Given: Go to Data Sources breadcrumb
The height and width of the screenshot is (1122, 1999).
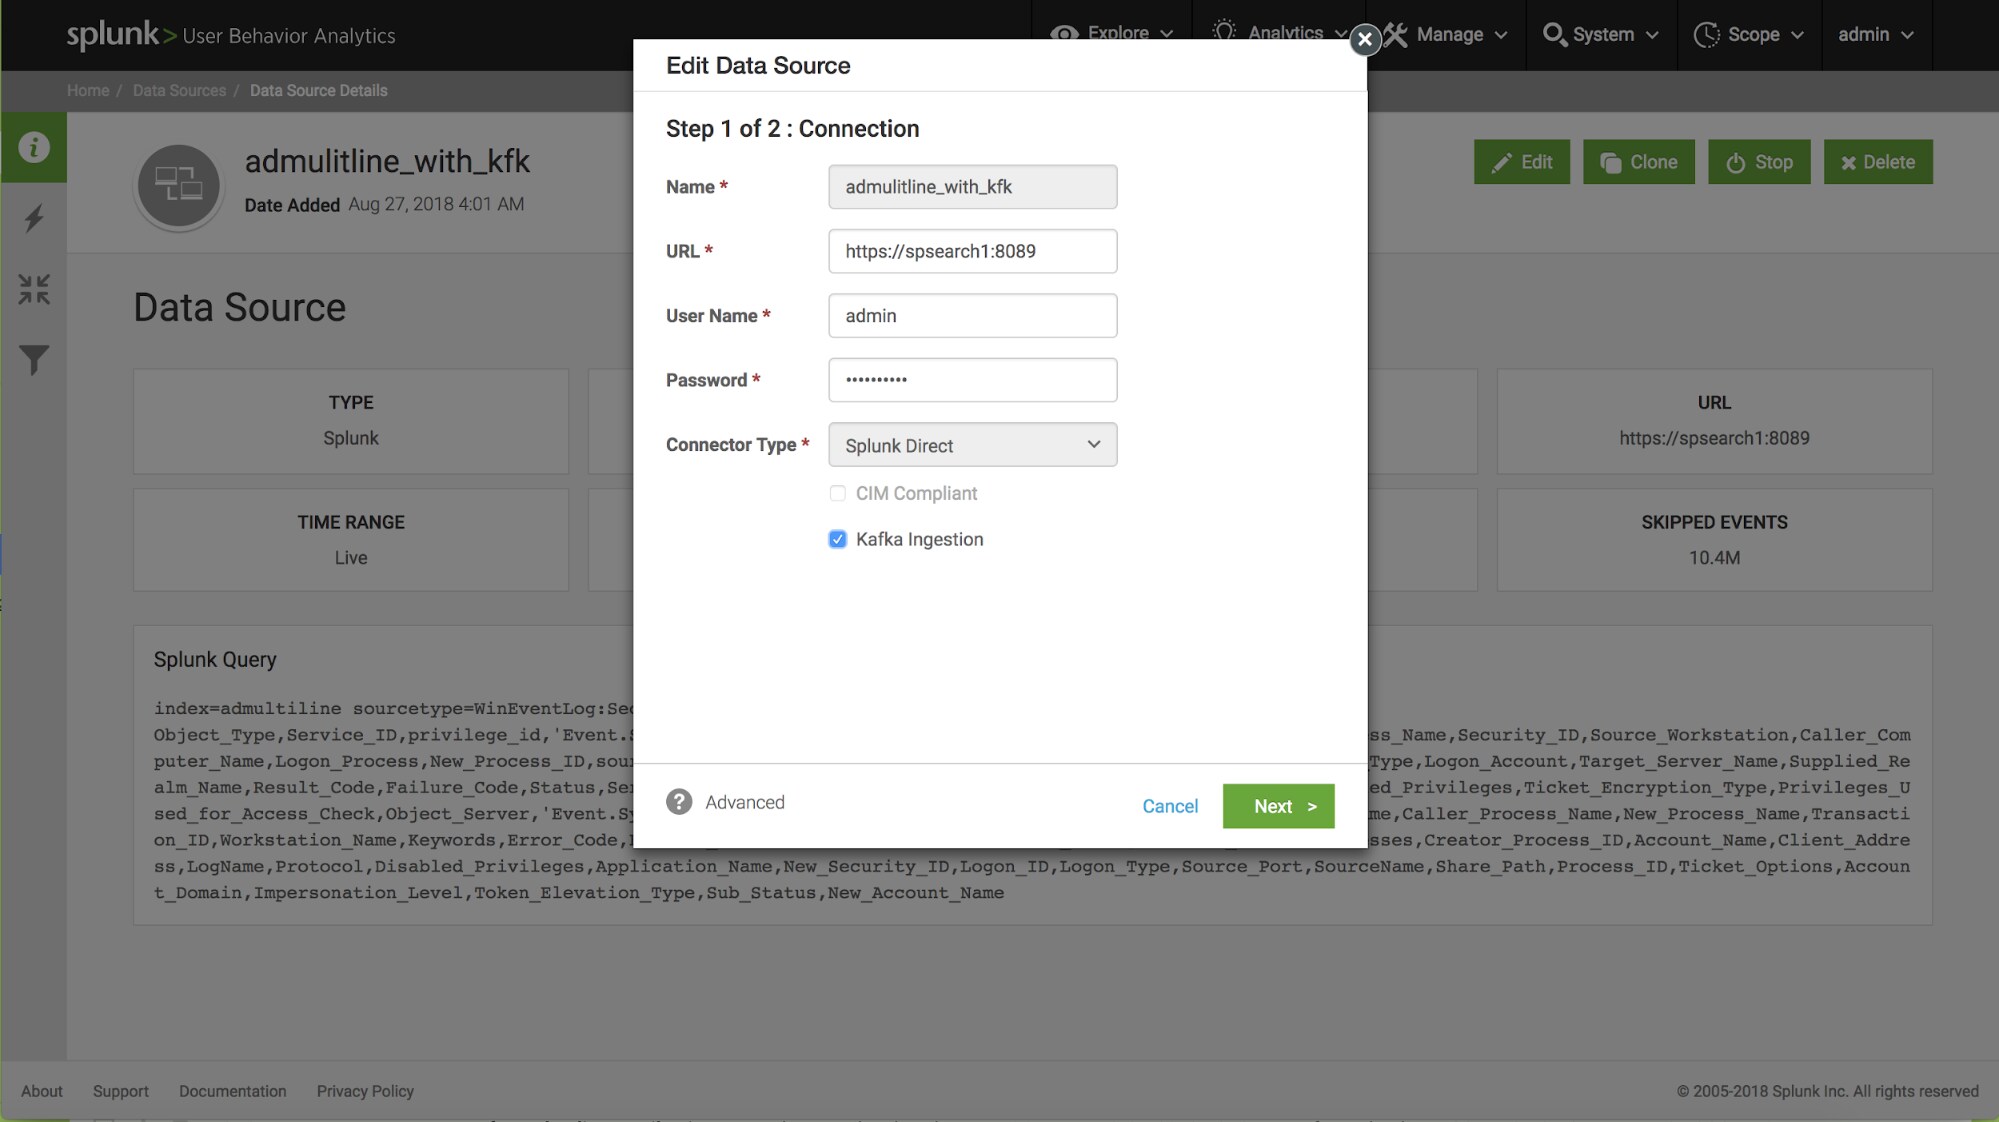Looking at the screenshot, I should point(179,90).
